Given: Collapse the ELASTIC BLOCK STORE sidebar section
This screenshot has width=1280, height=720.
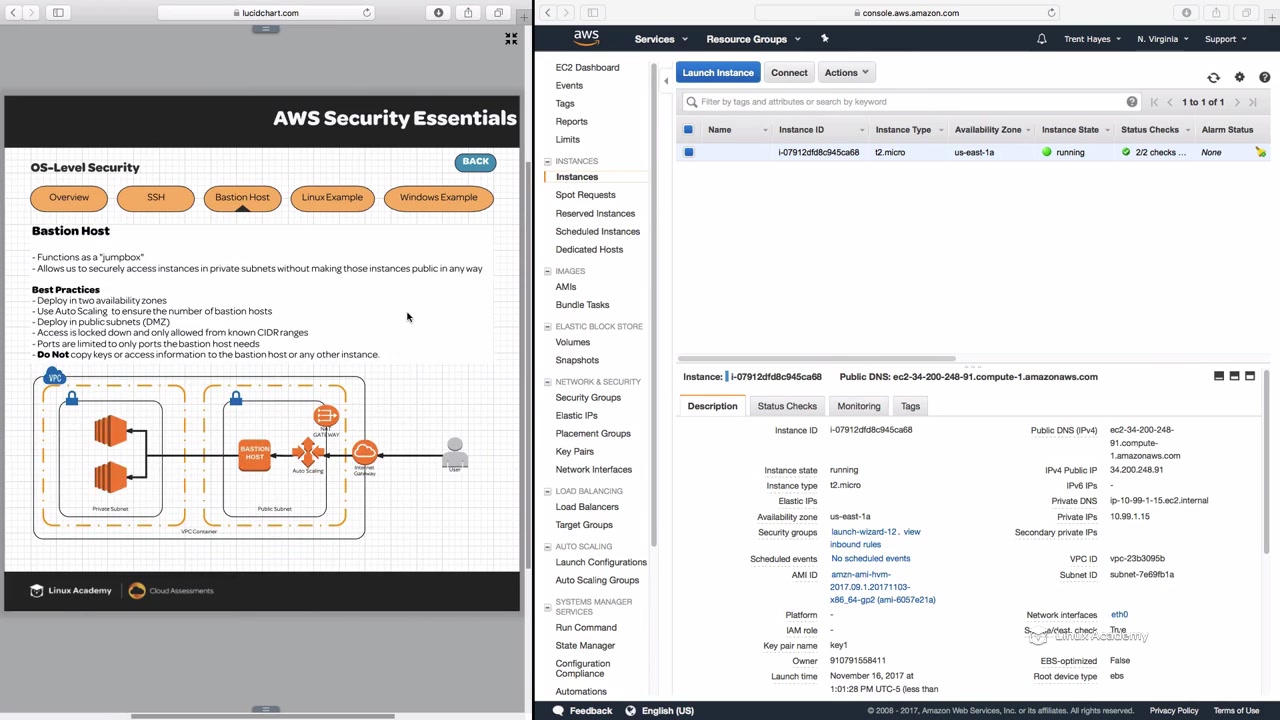Looking at the screenshot, I should (x=547, y=327).
